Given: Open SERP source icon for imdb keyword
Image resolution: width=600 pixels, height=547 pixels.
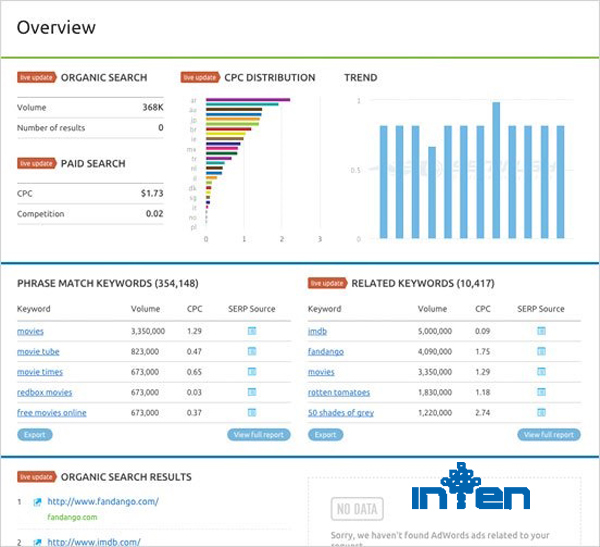Looking at the screenshot, I should point(541,331).
